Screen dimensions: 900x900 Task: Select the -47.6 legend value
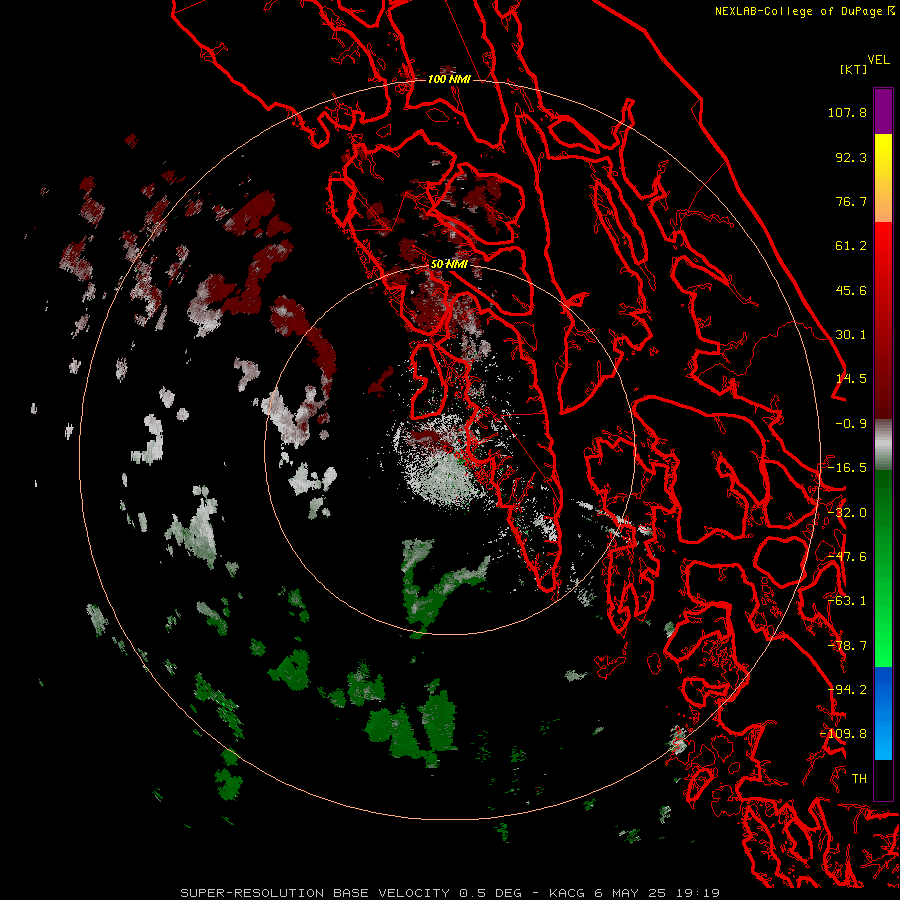[x=847, y=557]
